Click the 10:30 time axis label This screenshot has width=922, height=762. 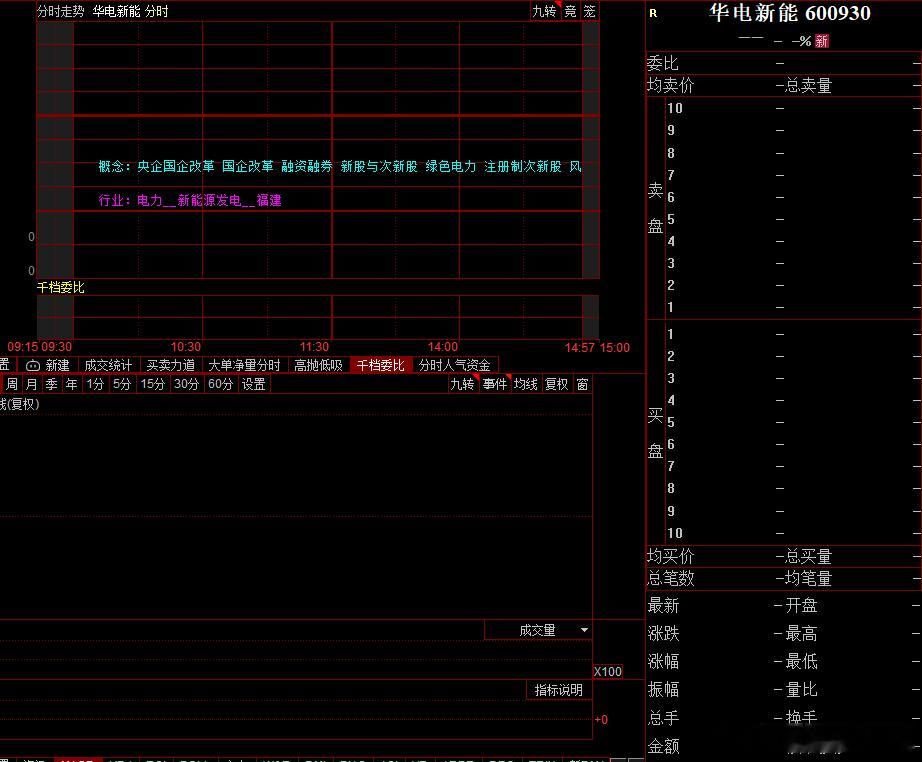click(186, 347)
